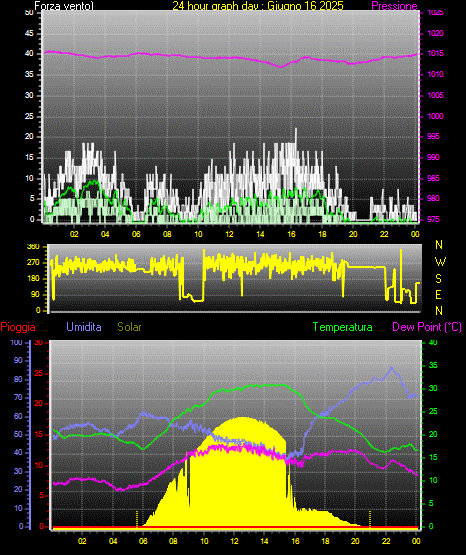Click the 1005 pressure axis value
Image resolution: width=466 pixels, height=555 pixels.
[x=435, y=95]
